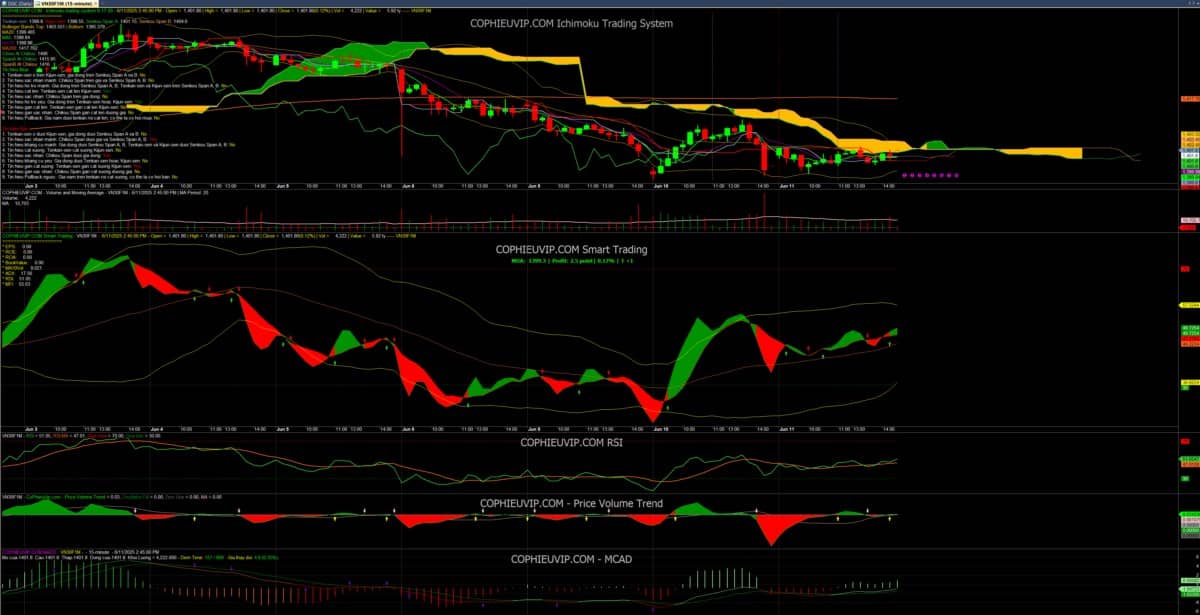This screenshot has width=1200, height=615.
Task: Click 'Jun 4' on the Ichimoku pane time axis
Action: tap(157, 185)
